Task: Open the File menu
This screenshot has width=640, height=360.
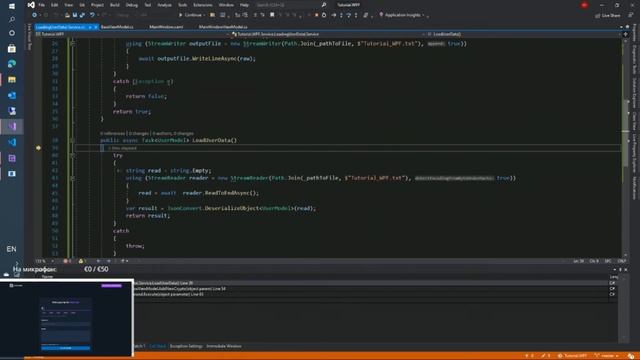Action: pos(42,5)
